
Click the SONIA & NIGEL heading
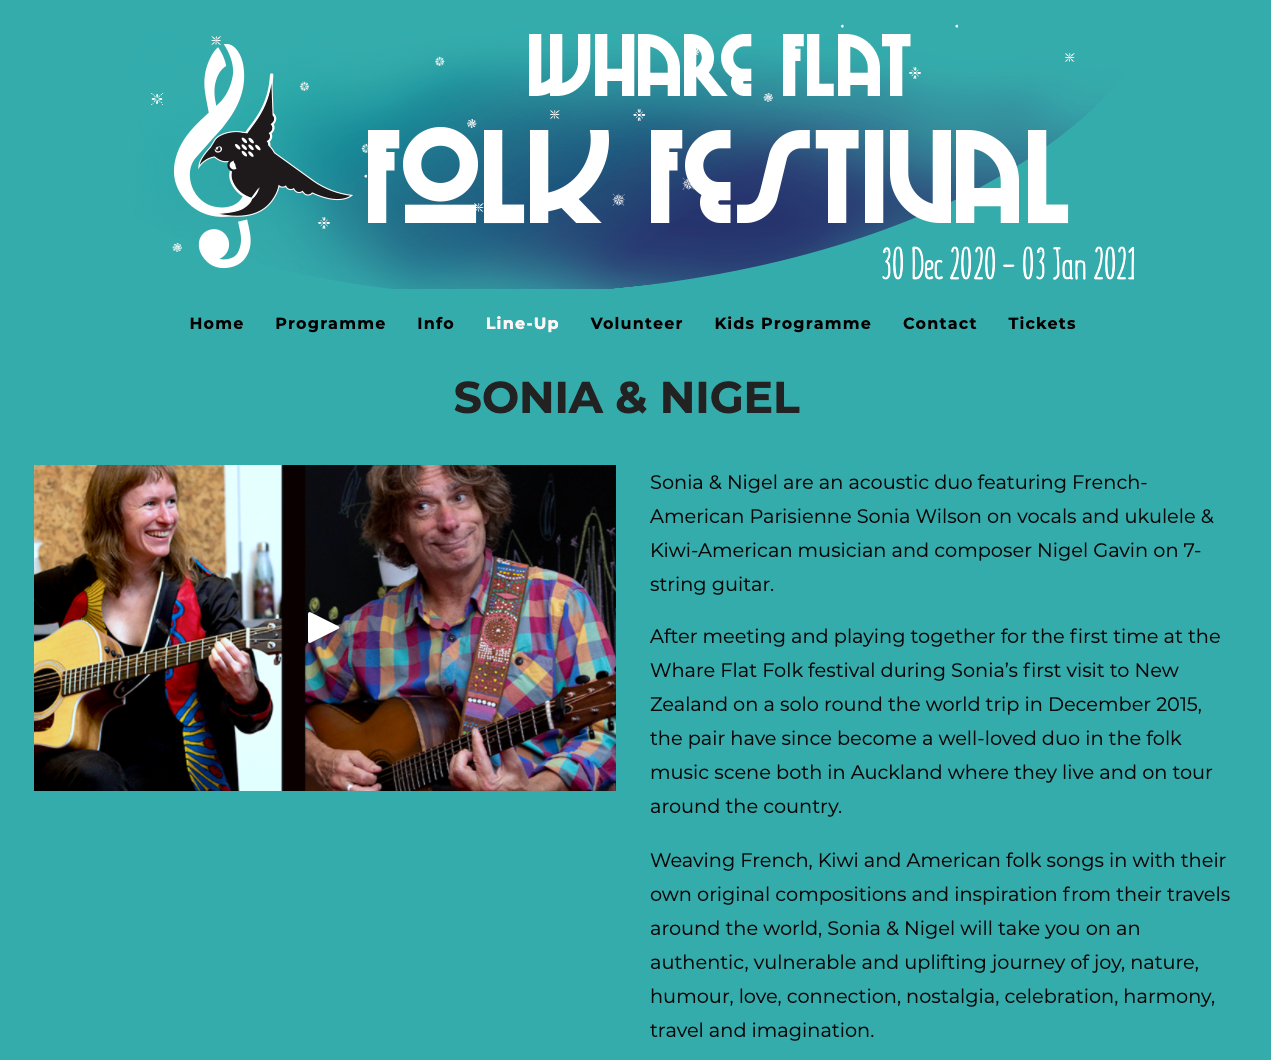(x=627, y=398)
